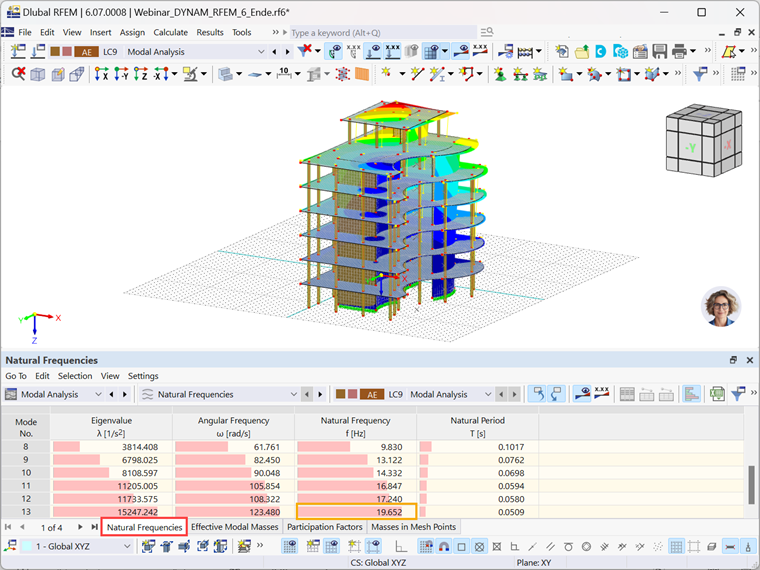760x570 pixels.
Task: Open the Settings menu in Natural Frequencies panel
Action: pyautogui.click(x=143, y=376)
